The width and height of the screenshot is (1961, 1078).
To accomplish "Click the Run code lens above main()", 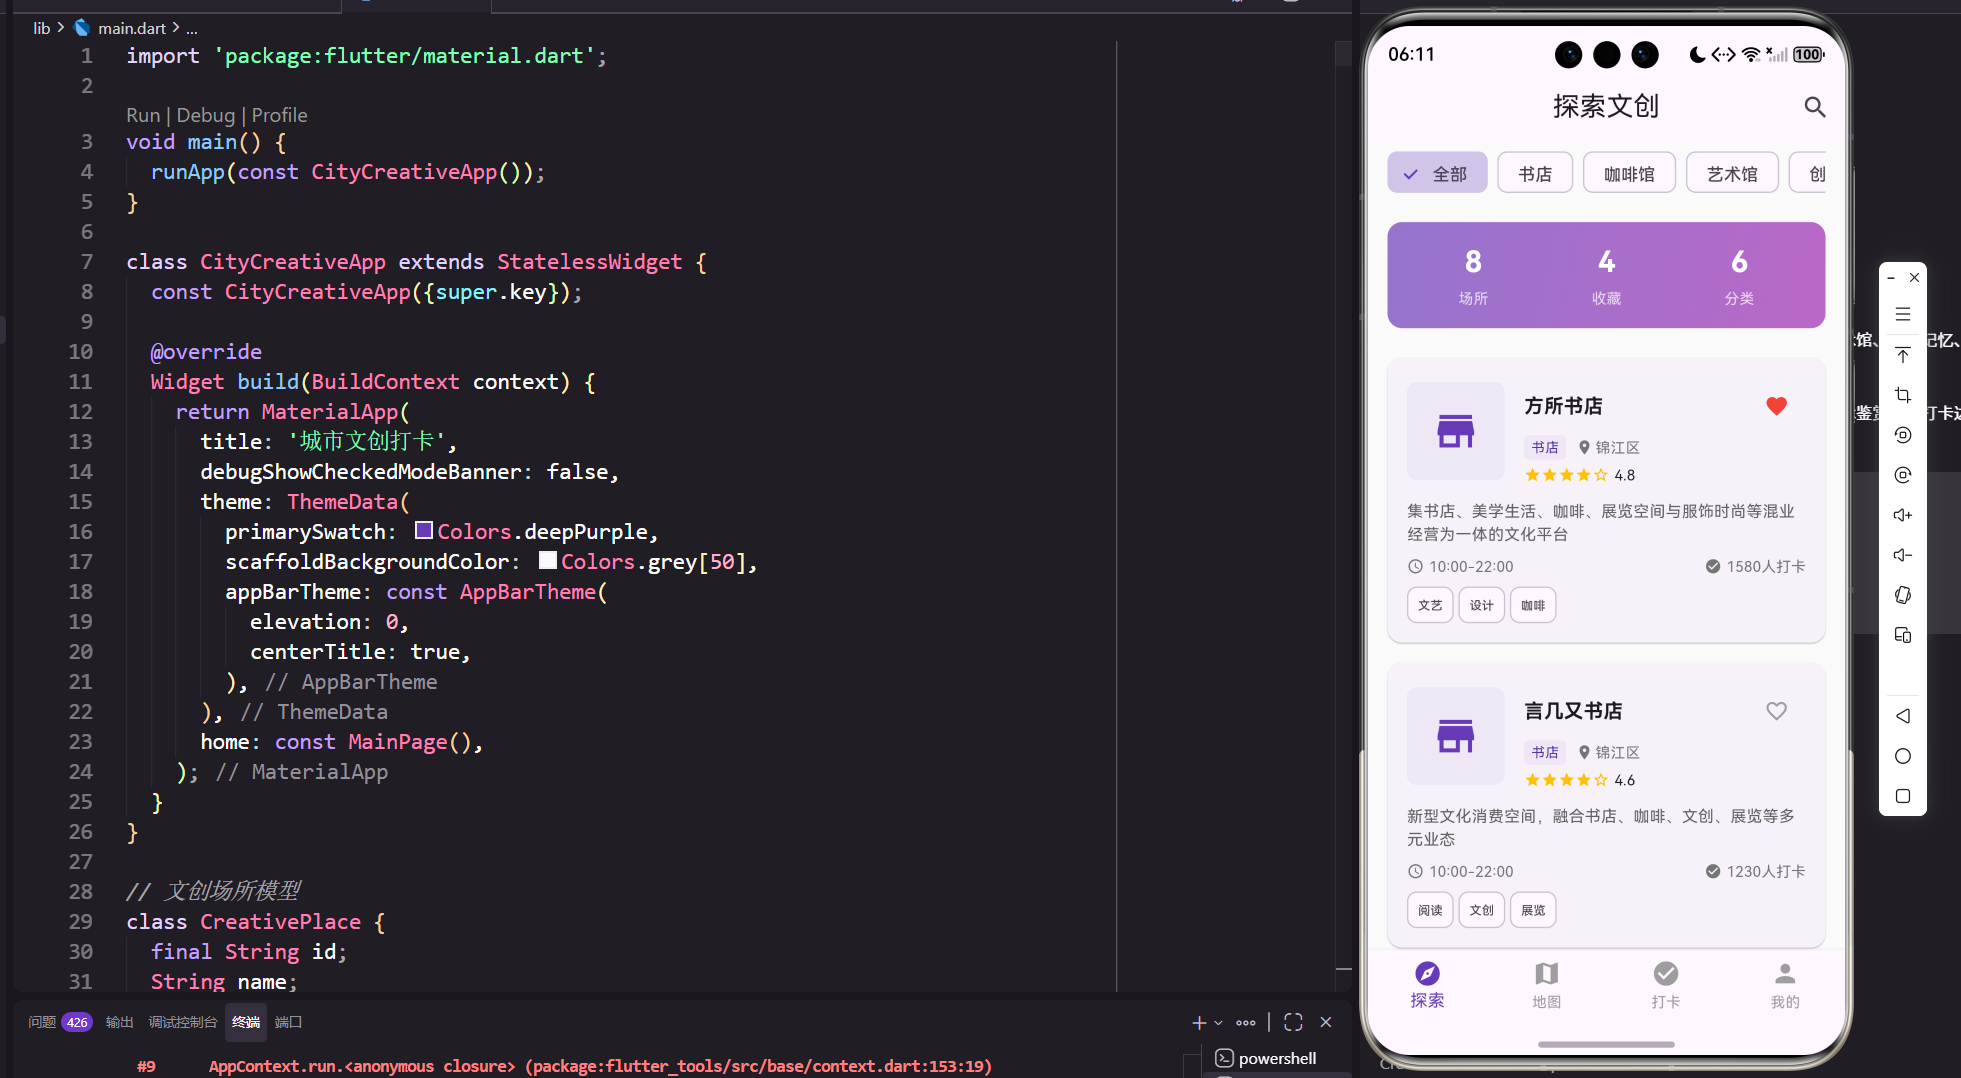I will tap(143, 115).
